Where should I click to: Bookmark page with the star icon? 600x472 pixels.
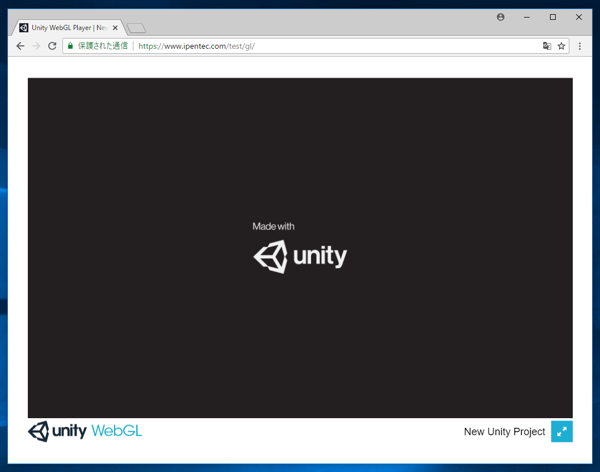[x=561, y=46]
